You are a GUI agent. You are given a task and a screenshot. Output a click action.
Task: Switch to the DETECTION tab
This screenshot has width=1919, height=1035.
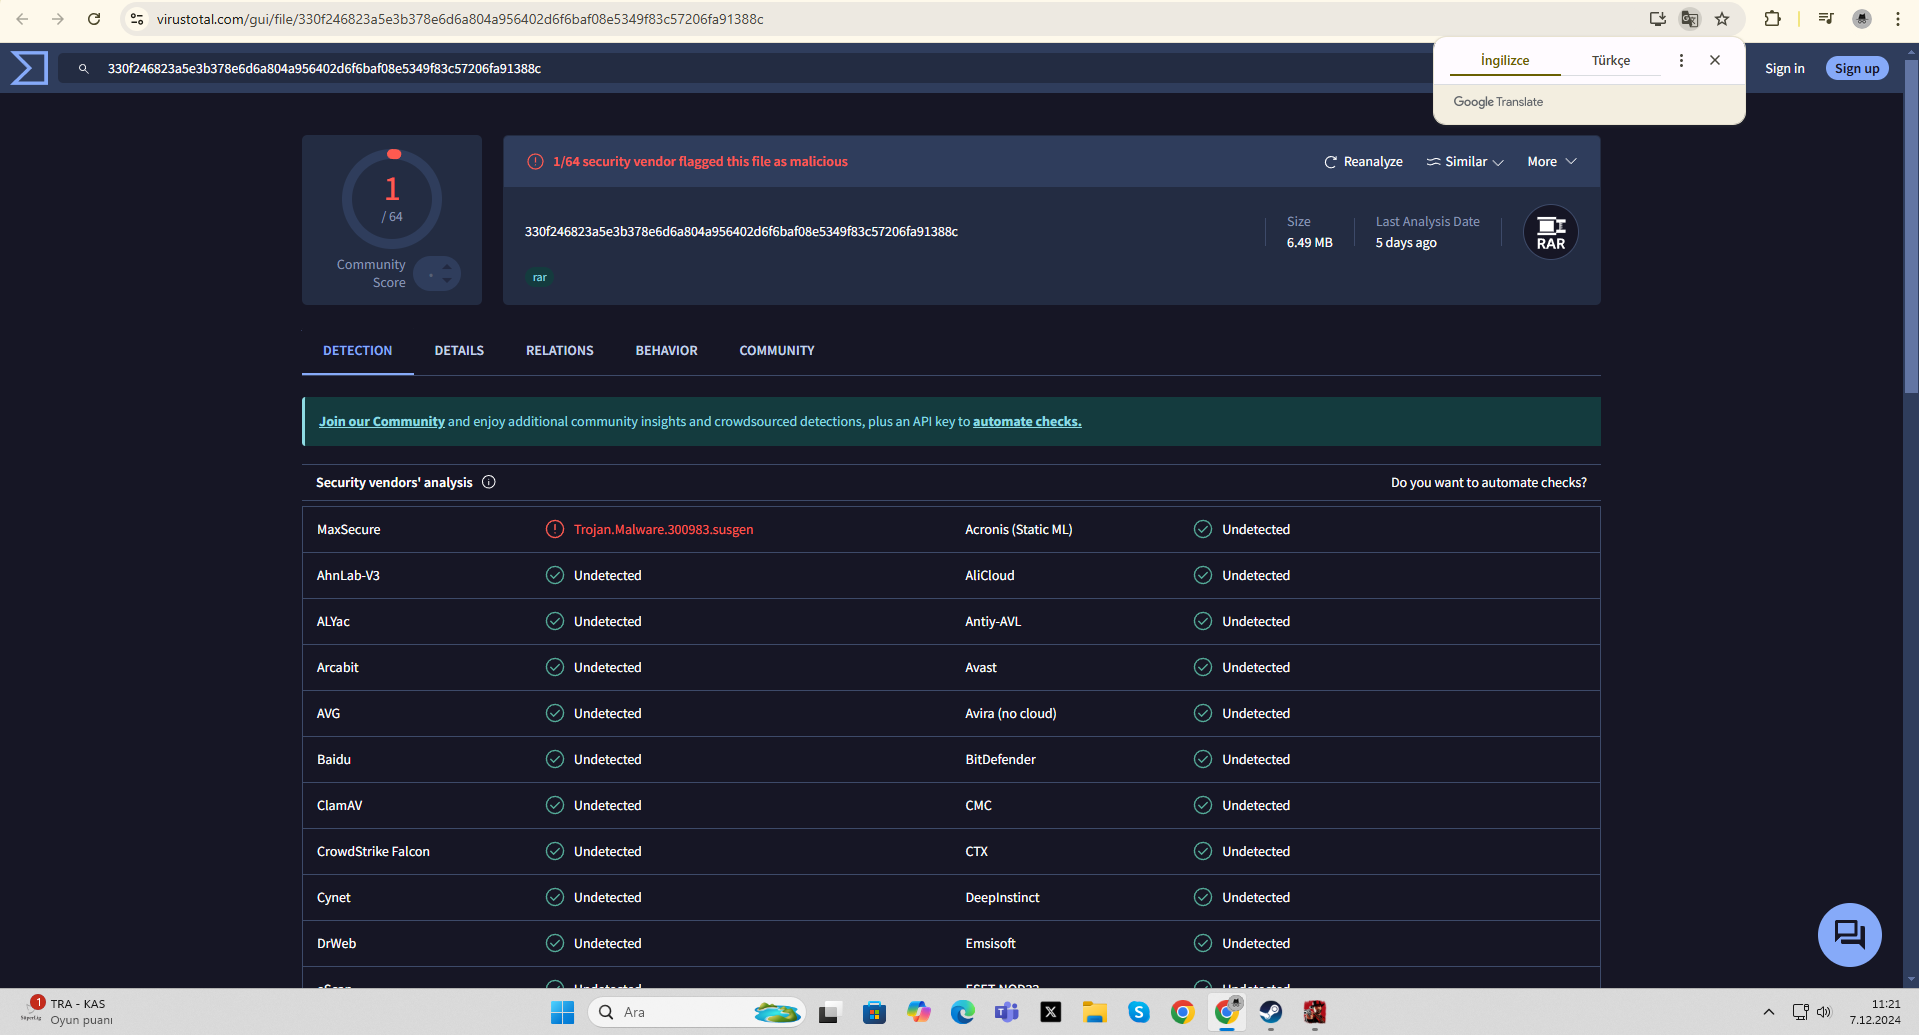pyautogui.click(x=358, y=351)
